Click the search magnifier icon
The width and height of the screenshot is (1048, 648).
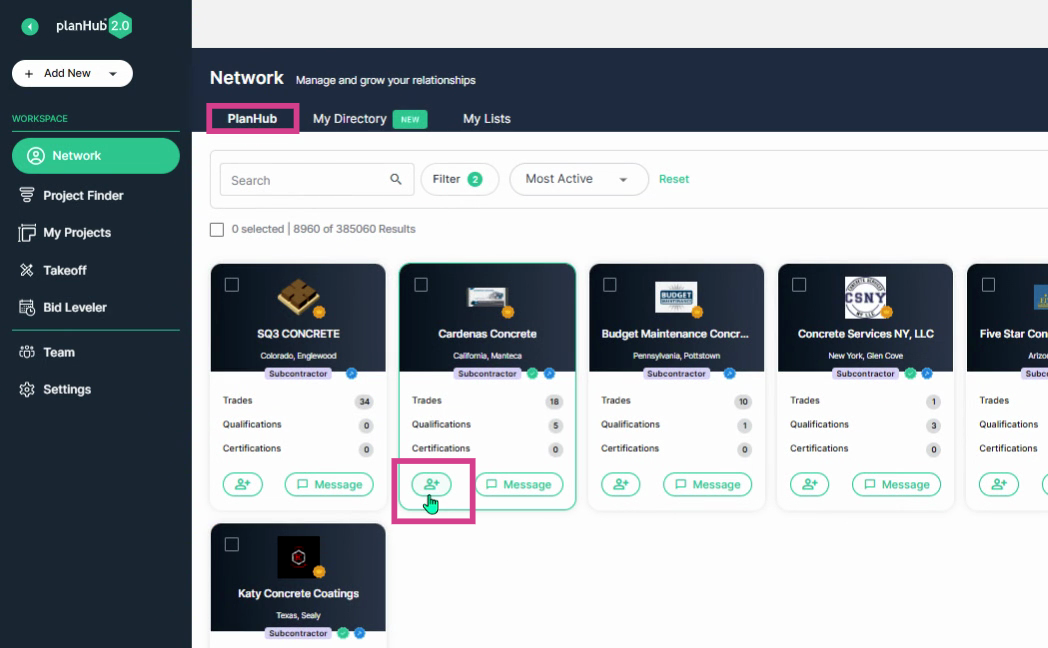pos(396,179)
